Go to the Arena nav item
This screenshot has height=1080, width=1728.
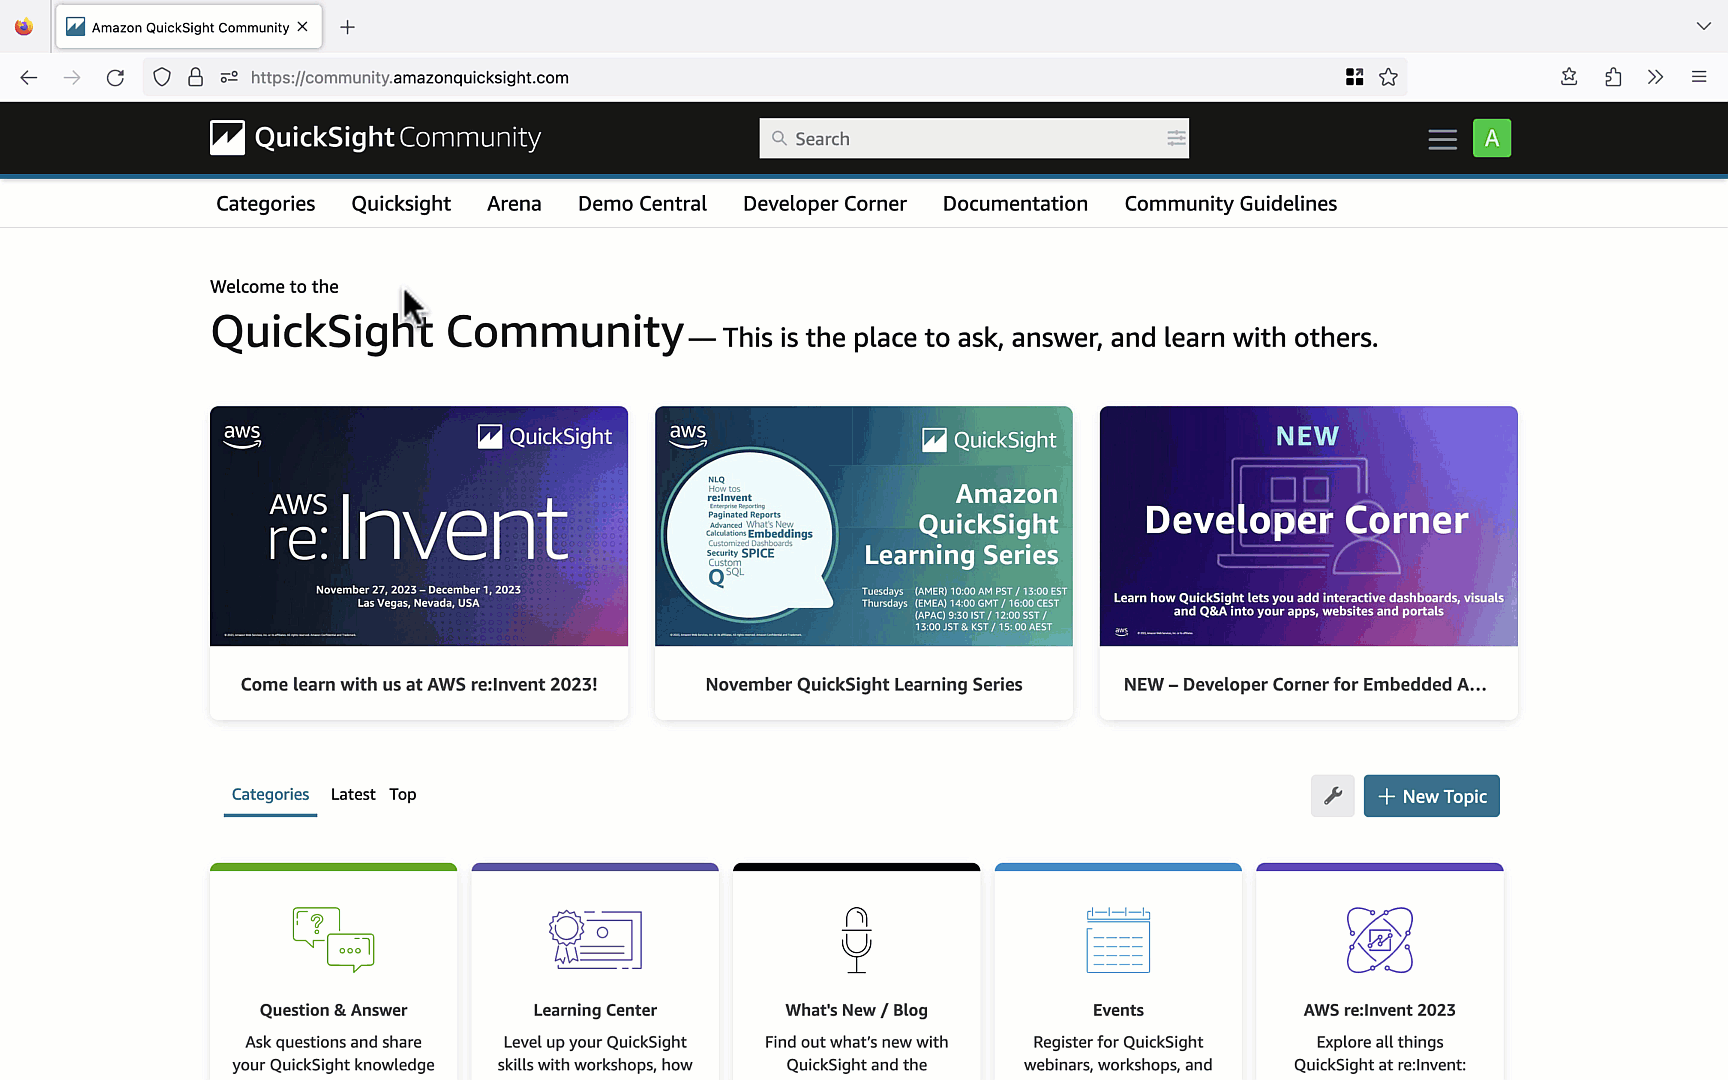[514, 203]
